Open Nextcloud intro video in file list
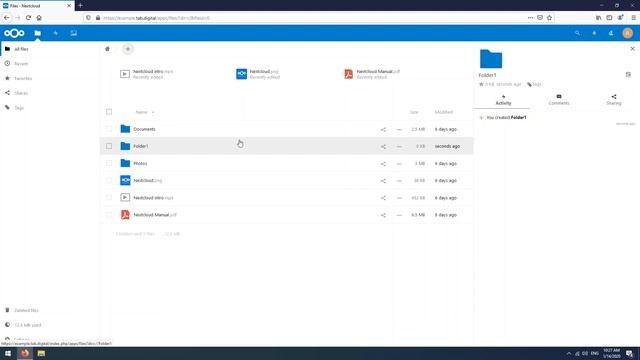The width and height of the screenshot is (640, 360). tap(153, 198)
